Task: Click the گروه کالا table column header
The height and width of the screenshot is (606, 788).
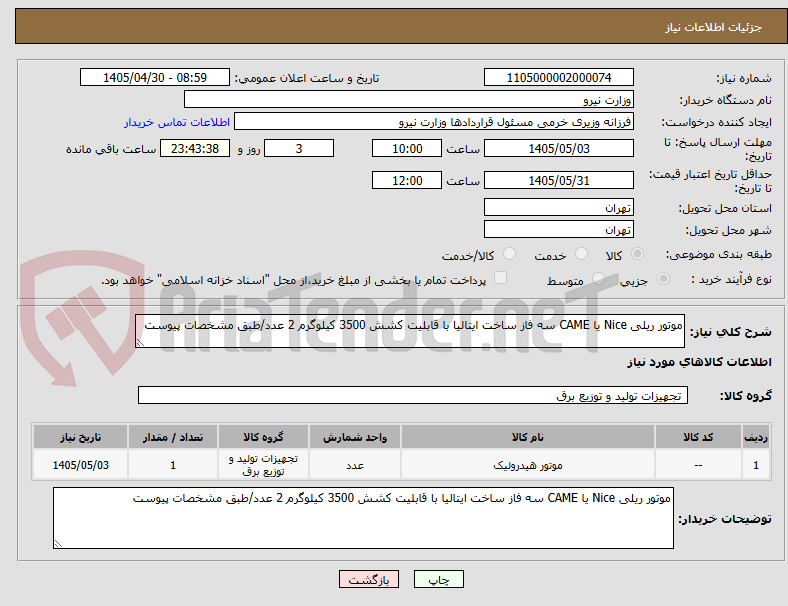Action: tap(263, 437)
